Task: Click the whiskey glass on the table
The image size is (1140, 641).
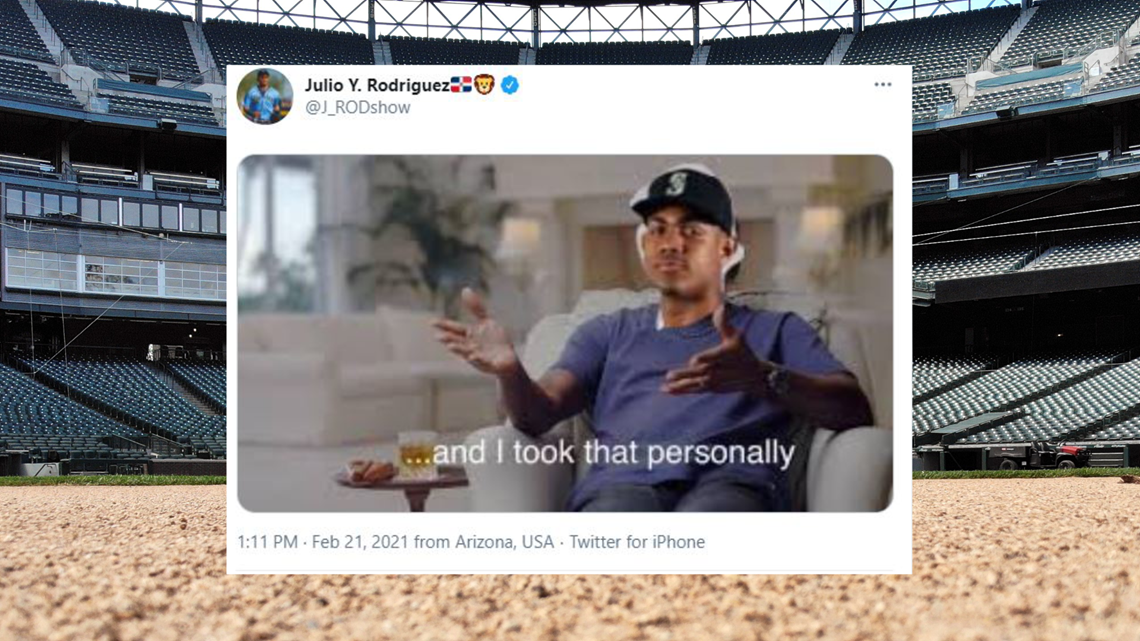Action: click(417, 455)
